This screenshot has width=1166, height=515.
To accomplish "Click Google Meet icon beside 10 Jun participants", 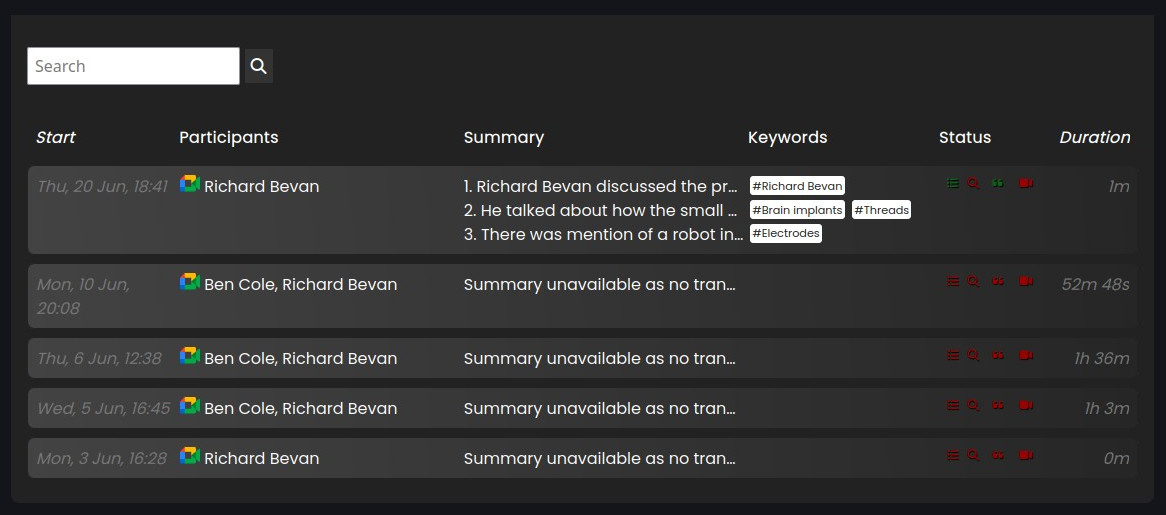I will (x=190, y=282).
